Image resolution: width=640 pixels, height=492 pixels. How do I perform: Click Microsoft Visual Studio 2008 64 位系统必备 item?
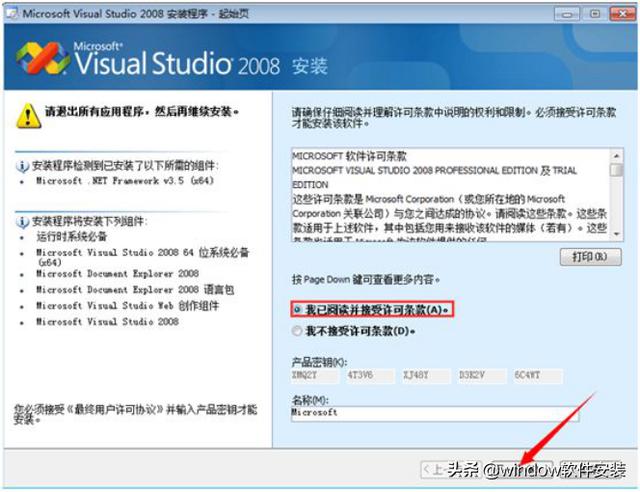tap(142, 257)
